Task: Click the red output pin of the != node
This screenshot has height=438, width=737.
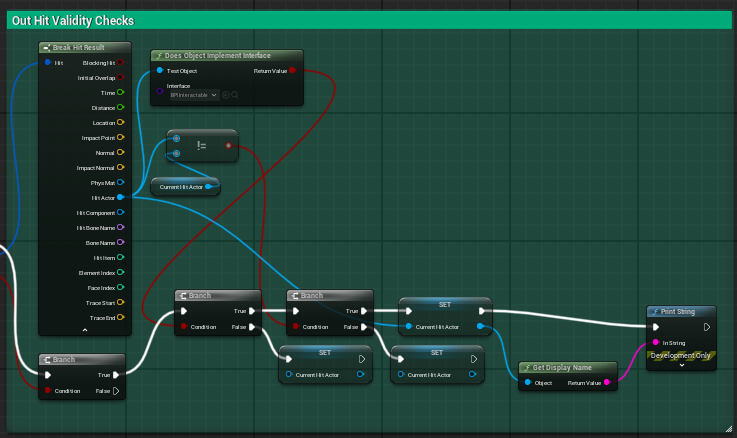Action: click(228, 146)
